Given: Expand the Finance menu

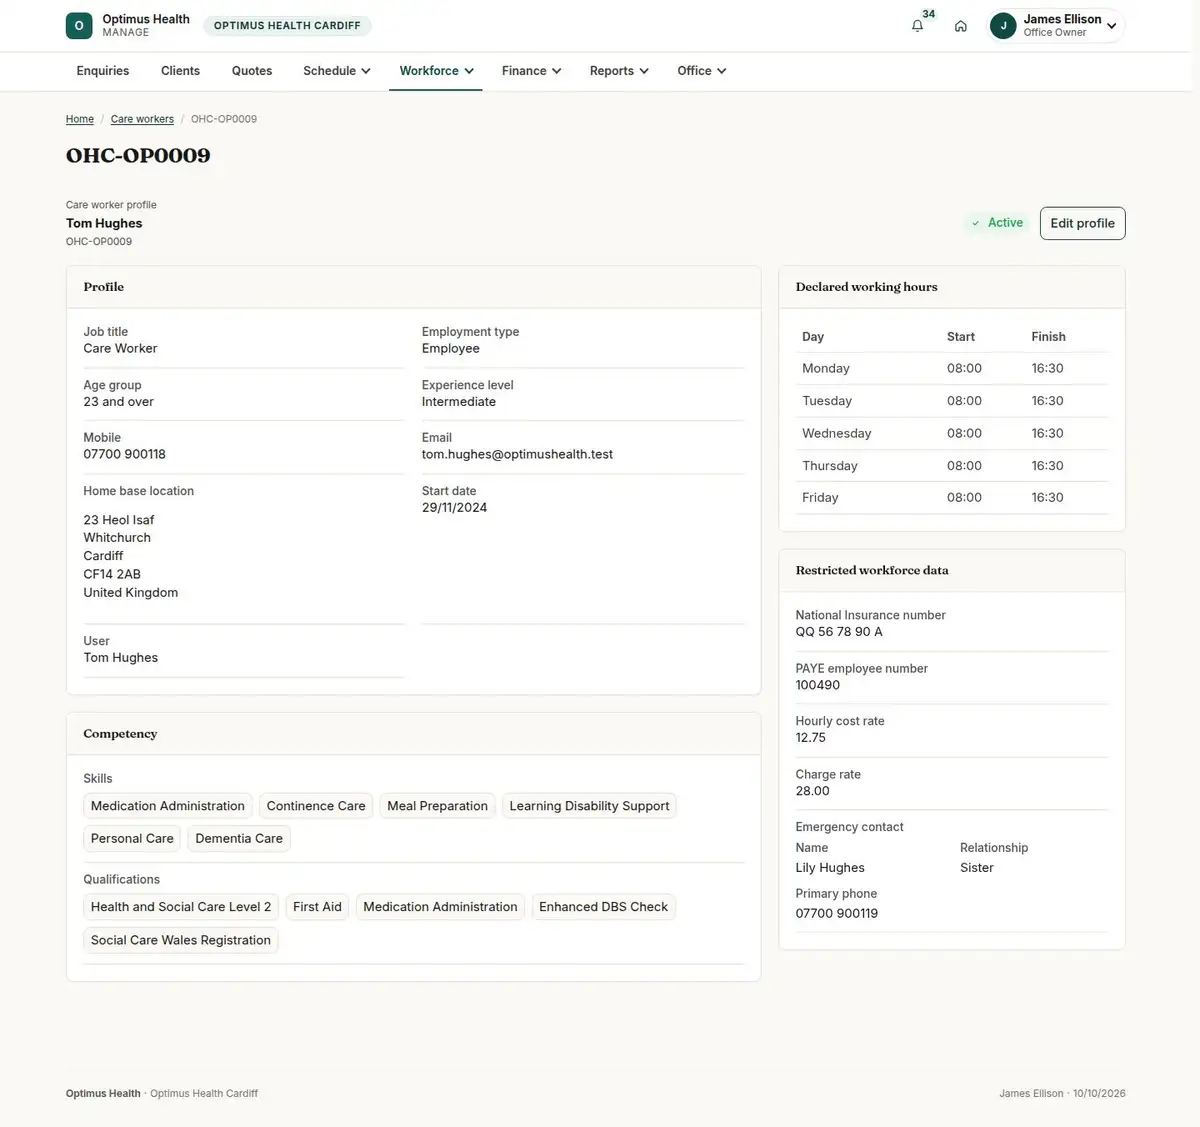Looking at the screenshot, I should [531, 71].
